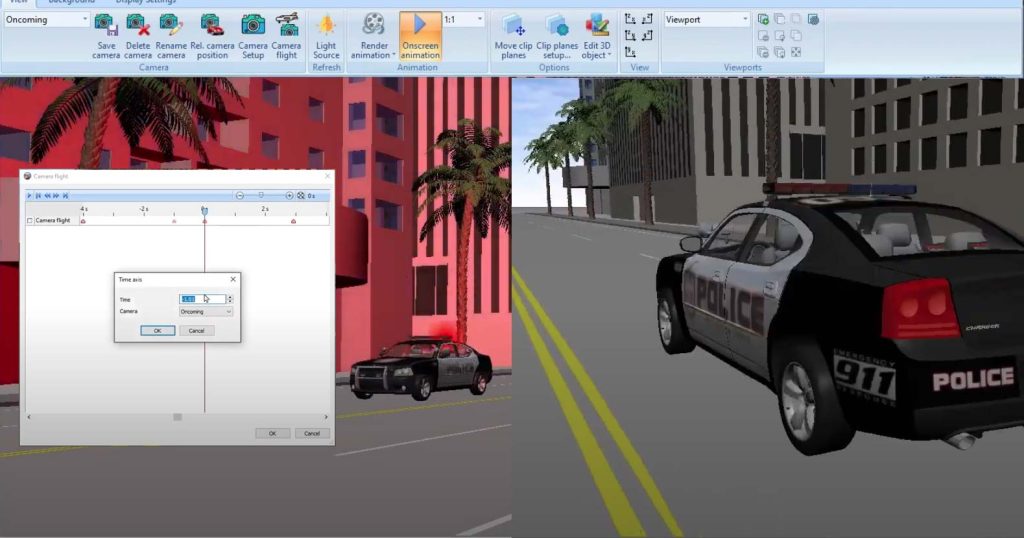The width and height of the screenshot is (1024, 538).
Task: Click the fast-forward button in Camera flight toolbar
Action: (56, 196)
